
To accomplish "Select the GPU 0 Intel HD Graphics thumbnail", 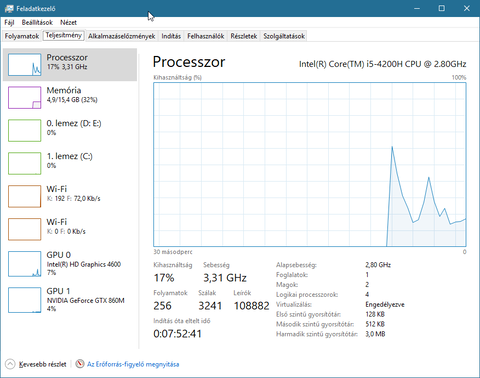I will [x=25, y=264].
